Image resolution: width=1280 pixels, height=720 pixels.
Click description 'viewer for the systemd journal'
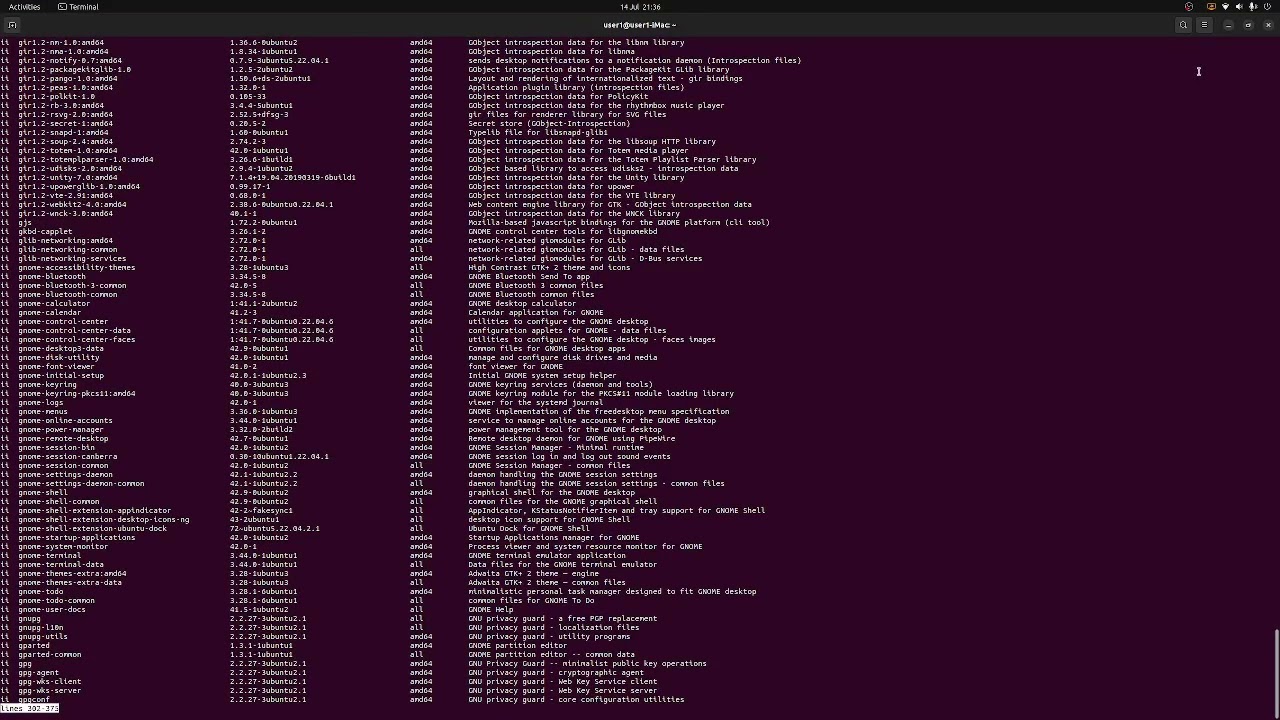536,403
